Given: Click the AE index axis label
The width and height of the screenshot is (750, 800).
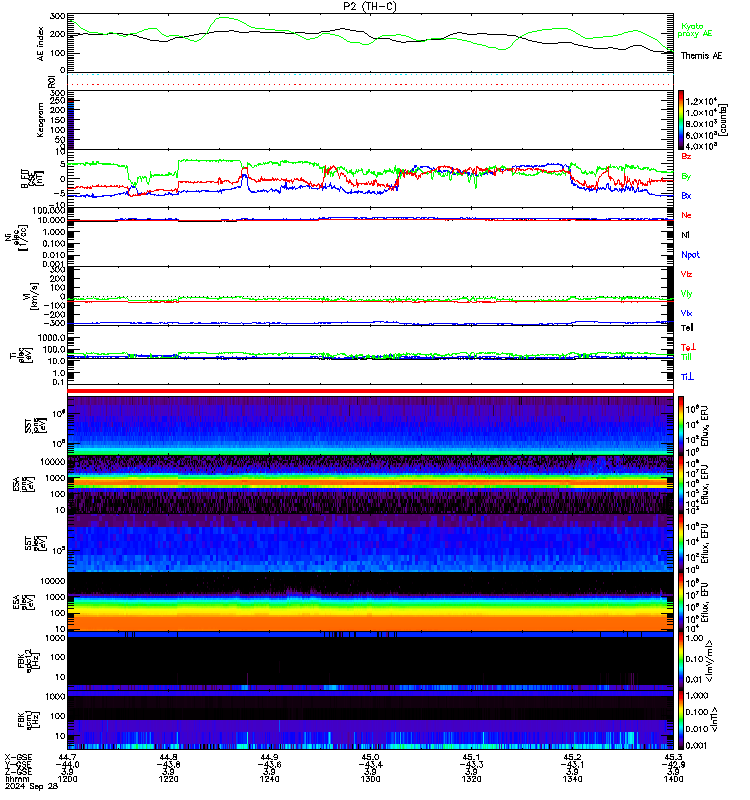Looking at the screenshot, I should pyautogui.click(x=41, y=44).
